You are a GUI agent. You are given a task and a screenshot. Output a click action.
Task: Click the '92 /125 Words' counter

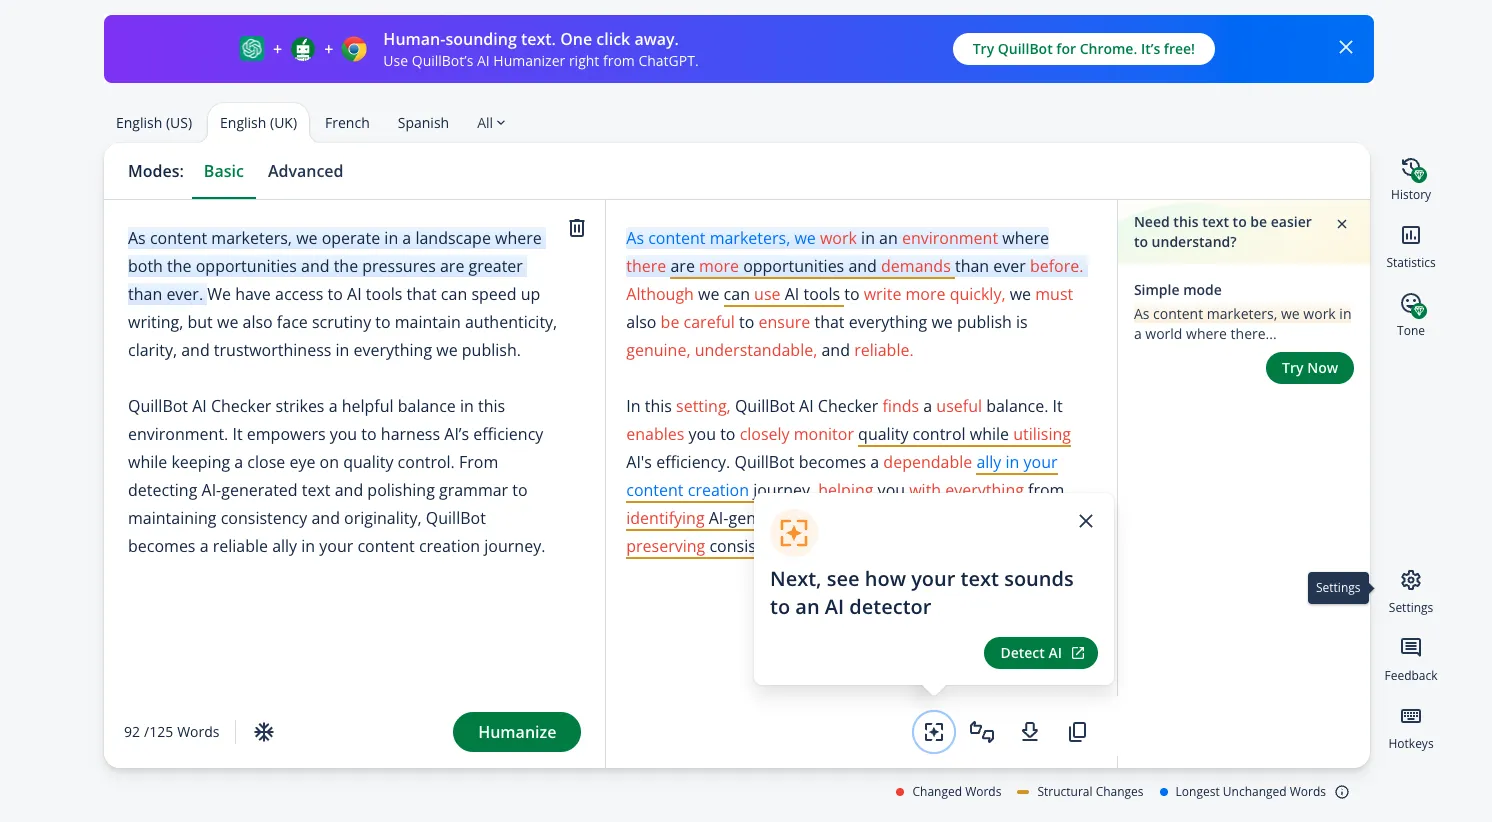(172, 732)
